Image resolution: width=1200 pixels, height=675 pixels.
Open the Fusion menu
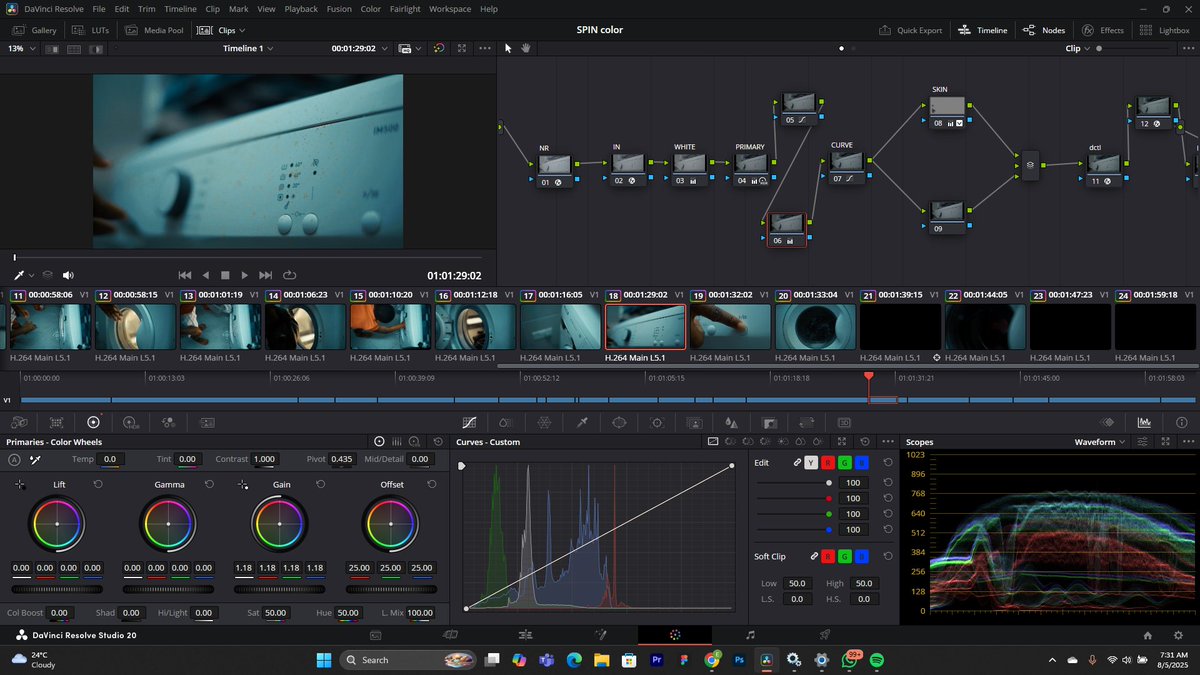(339, 8)
